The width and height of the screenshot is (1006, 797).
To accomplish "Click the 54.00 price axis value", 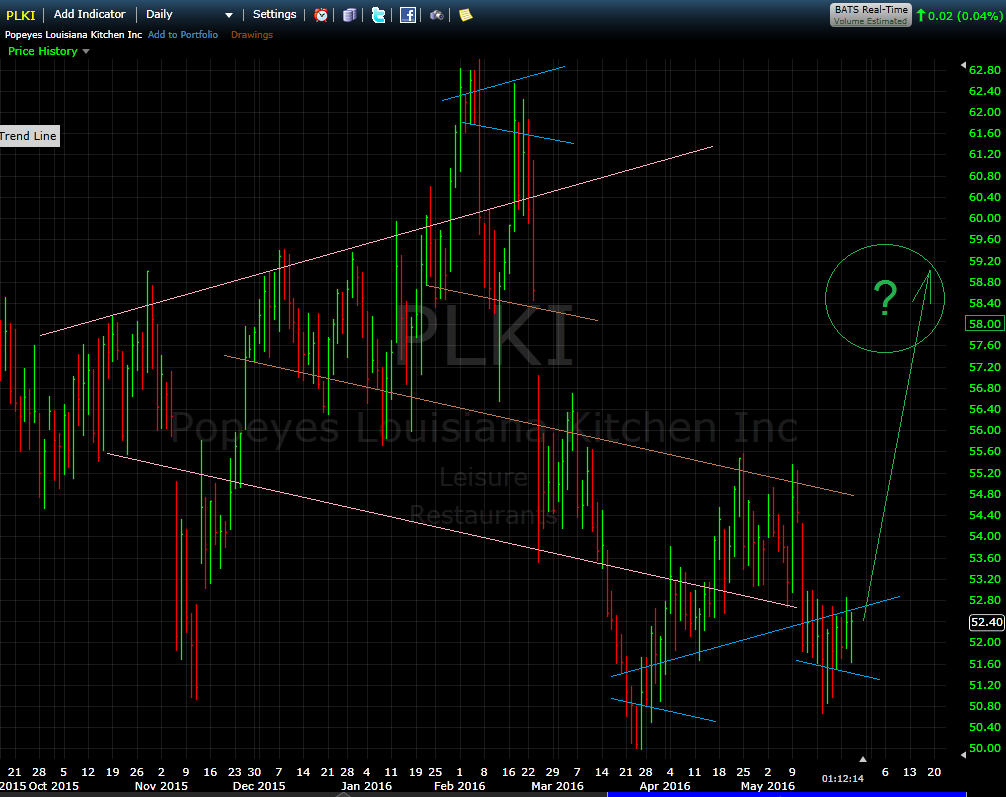I will click(985, 536).
